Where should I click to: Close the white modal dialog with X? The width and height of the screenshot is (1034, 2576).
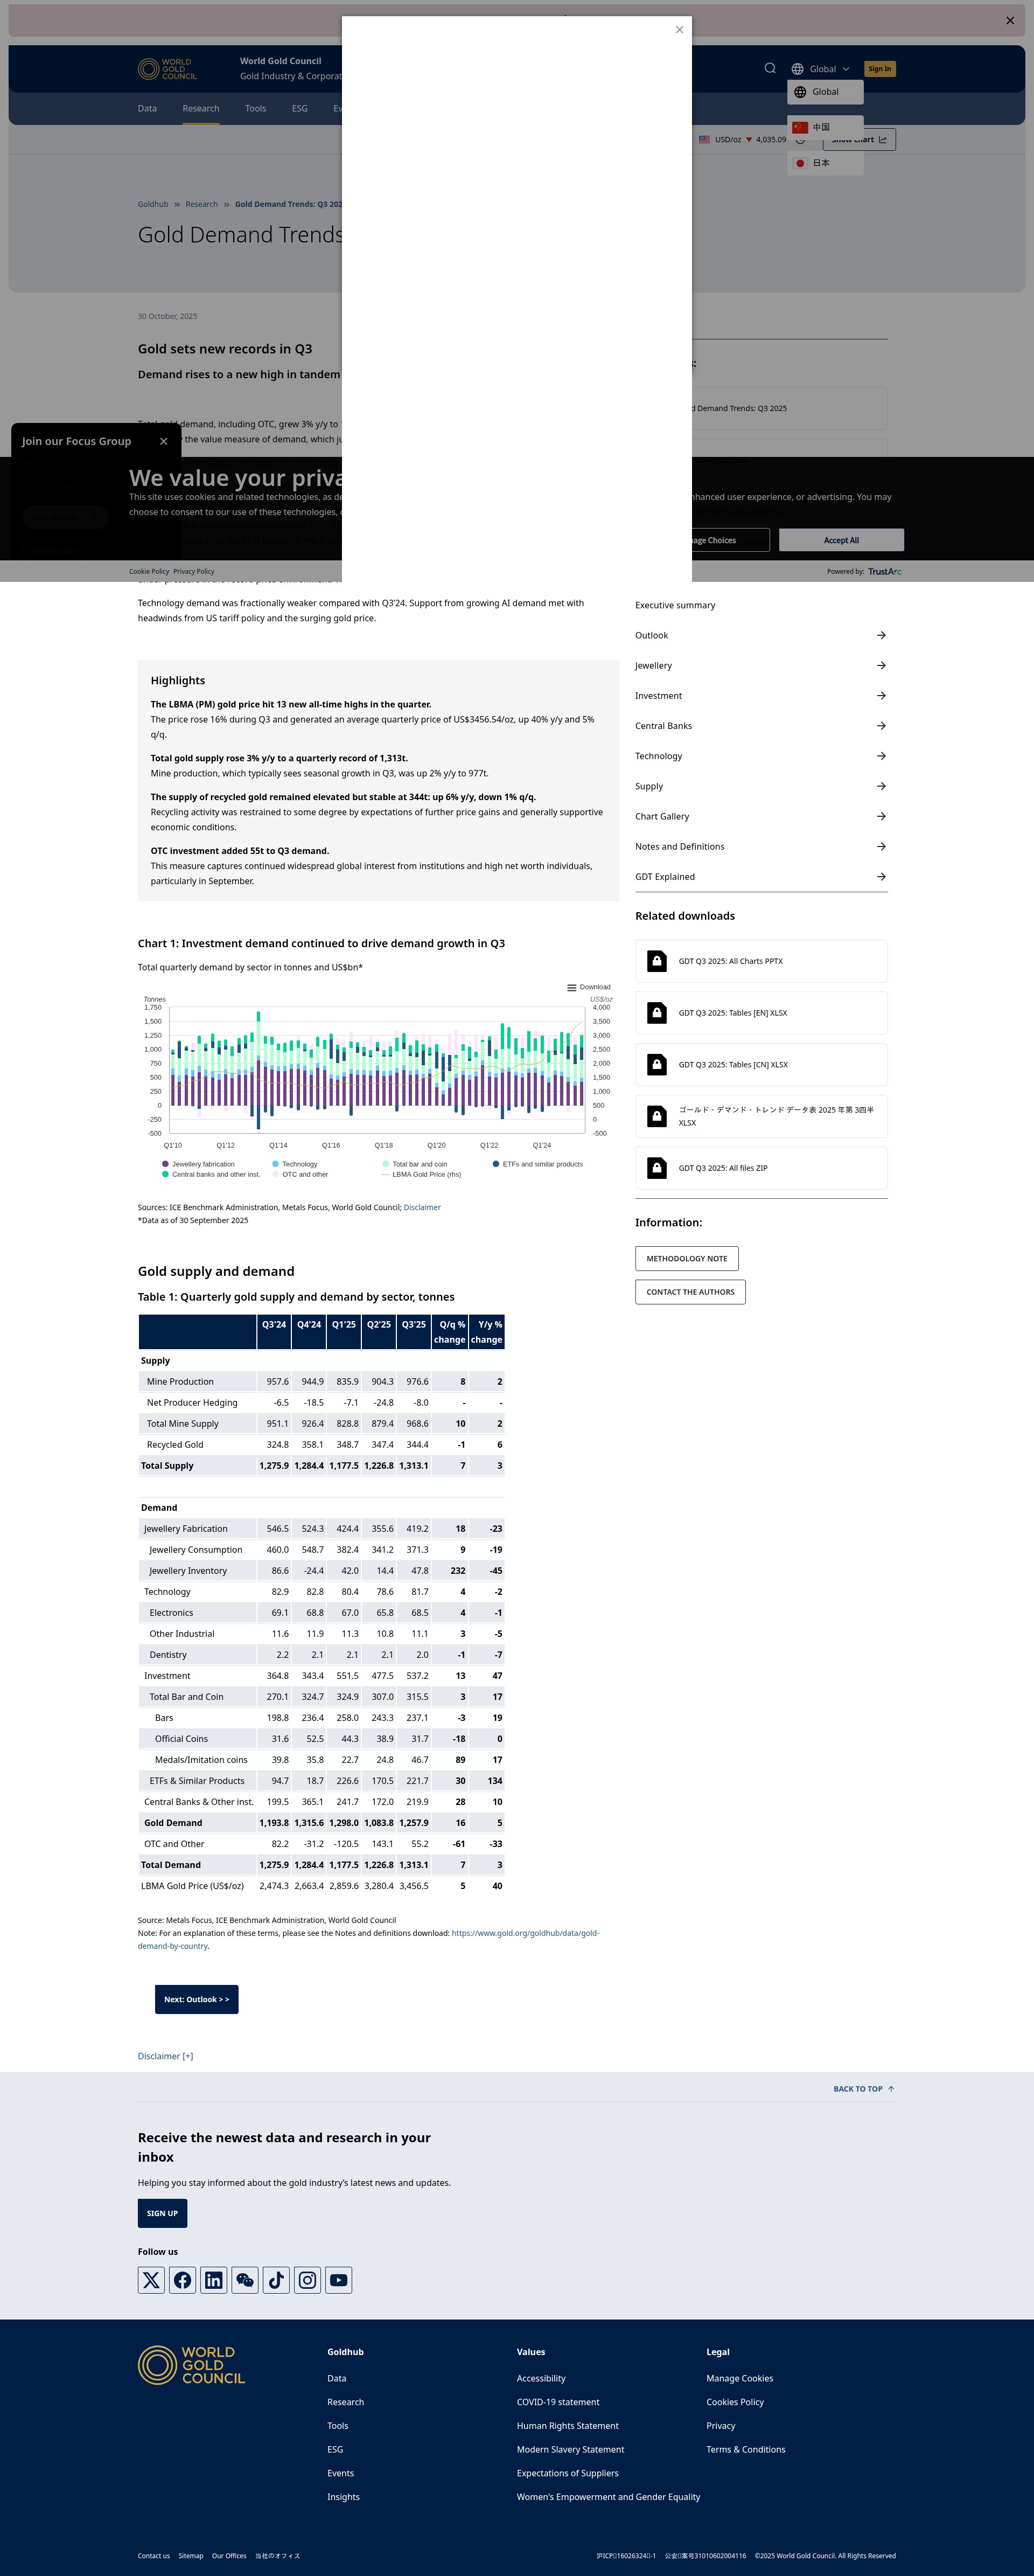click(x=680, y=30)
